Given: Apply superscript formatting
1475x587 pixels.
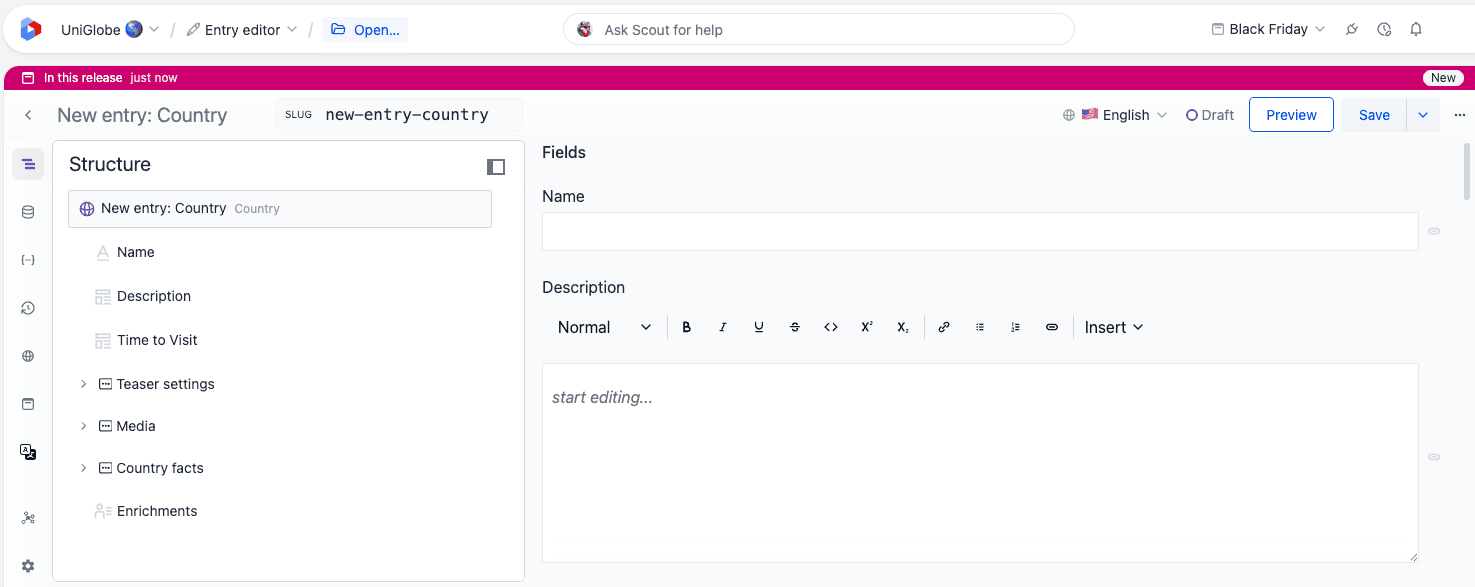Looking at the screenshot, I should tap(867, 327).
